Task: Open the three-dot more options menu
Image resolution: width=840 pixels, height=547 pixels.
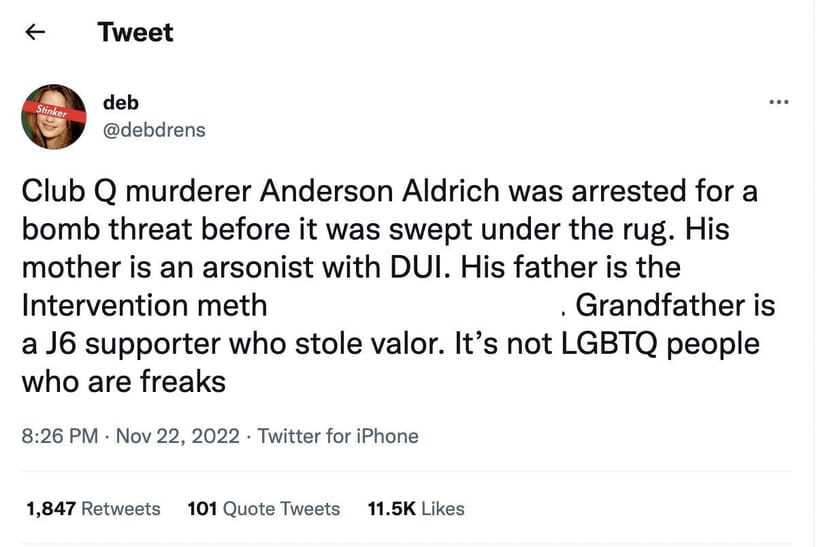Action: [779, 102]
